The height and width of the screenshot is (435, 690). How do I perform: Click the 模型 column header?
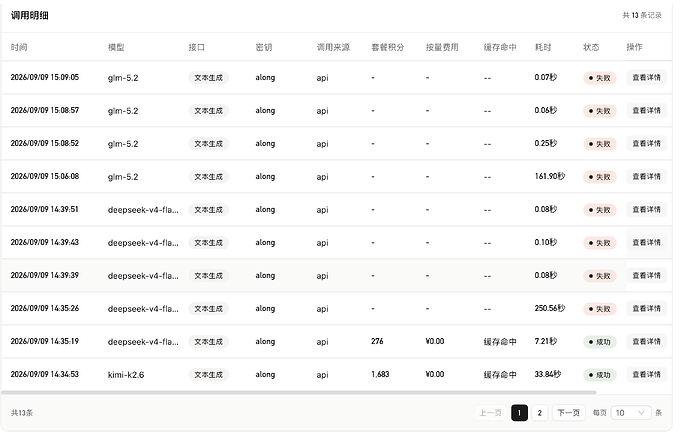(116, 47)
